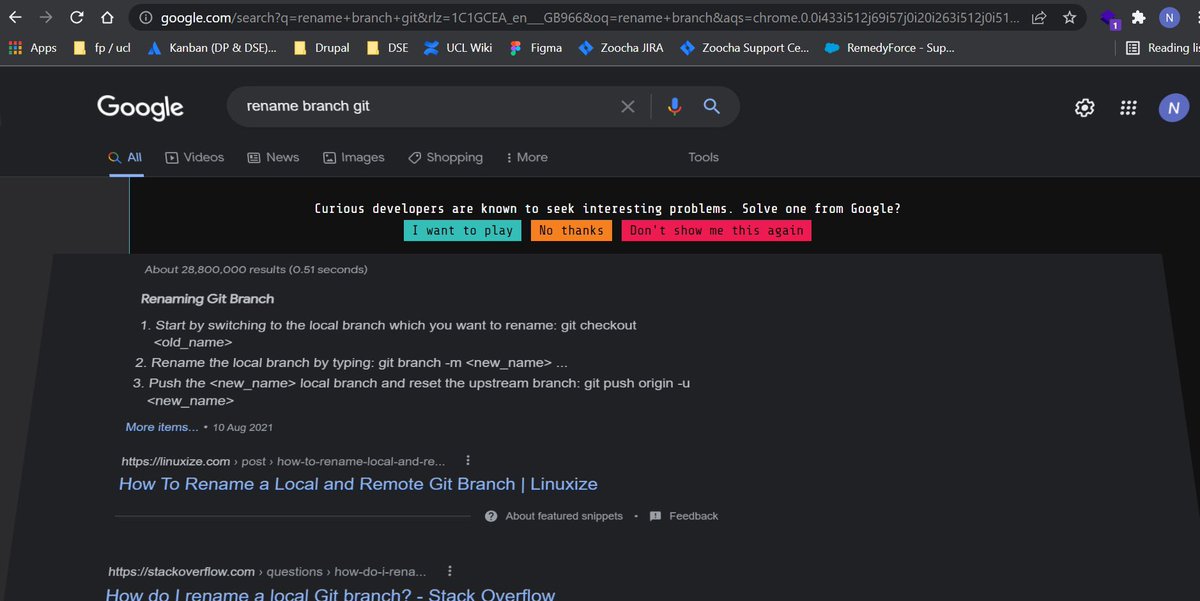Click the I want to play button
Image resolution: width=1200 pixels, height=601 pixels.
tap(462, 230)
